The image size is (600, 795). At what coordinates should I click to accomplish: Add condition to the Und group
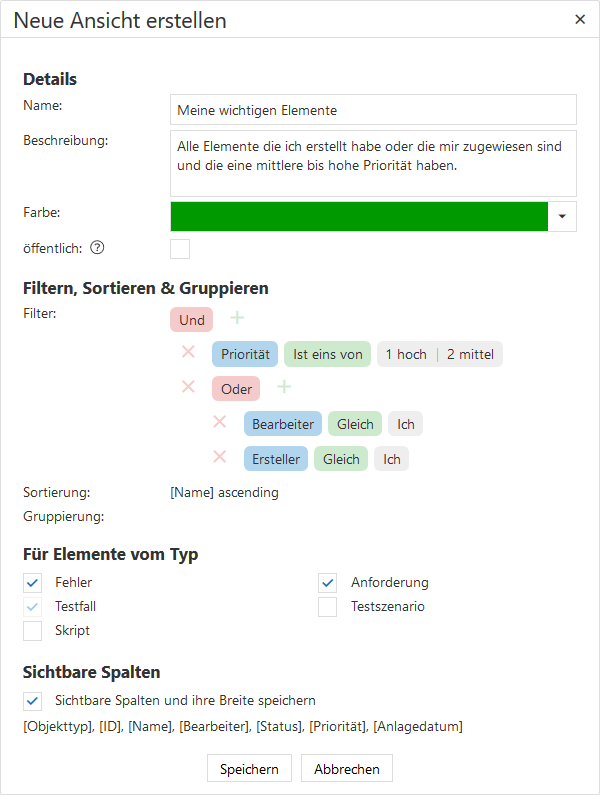tap(237, 318)
